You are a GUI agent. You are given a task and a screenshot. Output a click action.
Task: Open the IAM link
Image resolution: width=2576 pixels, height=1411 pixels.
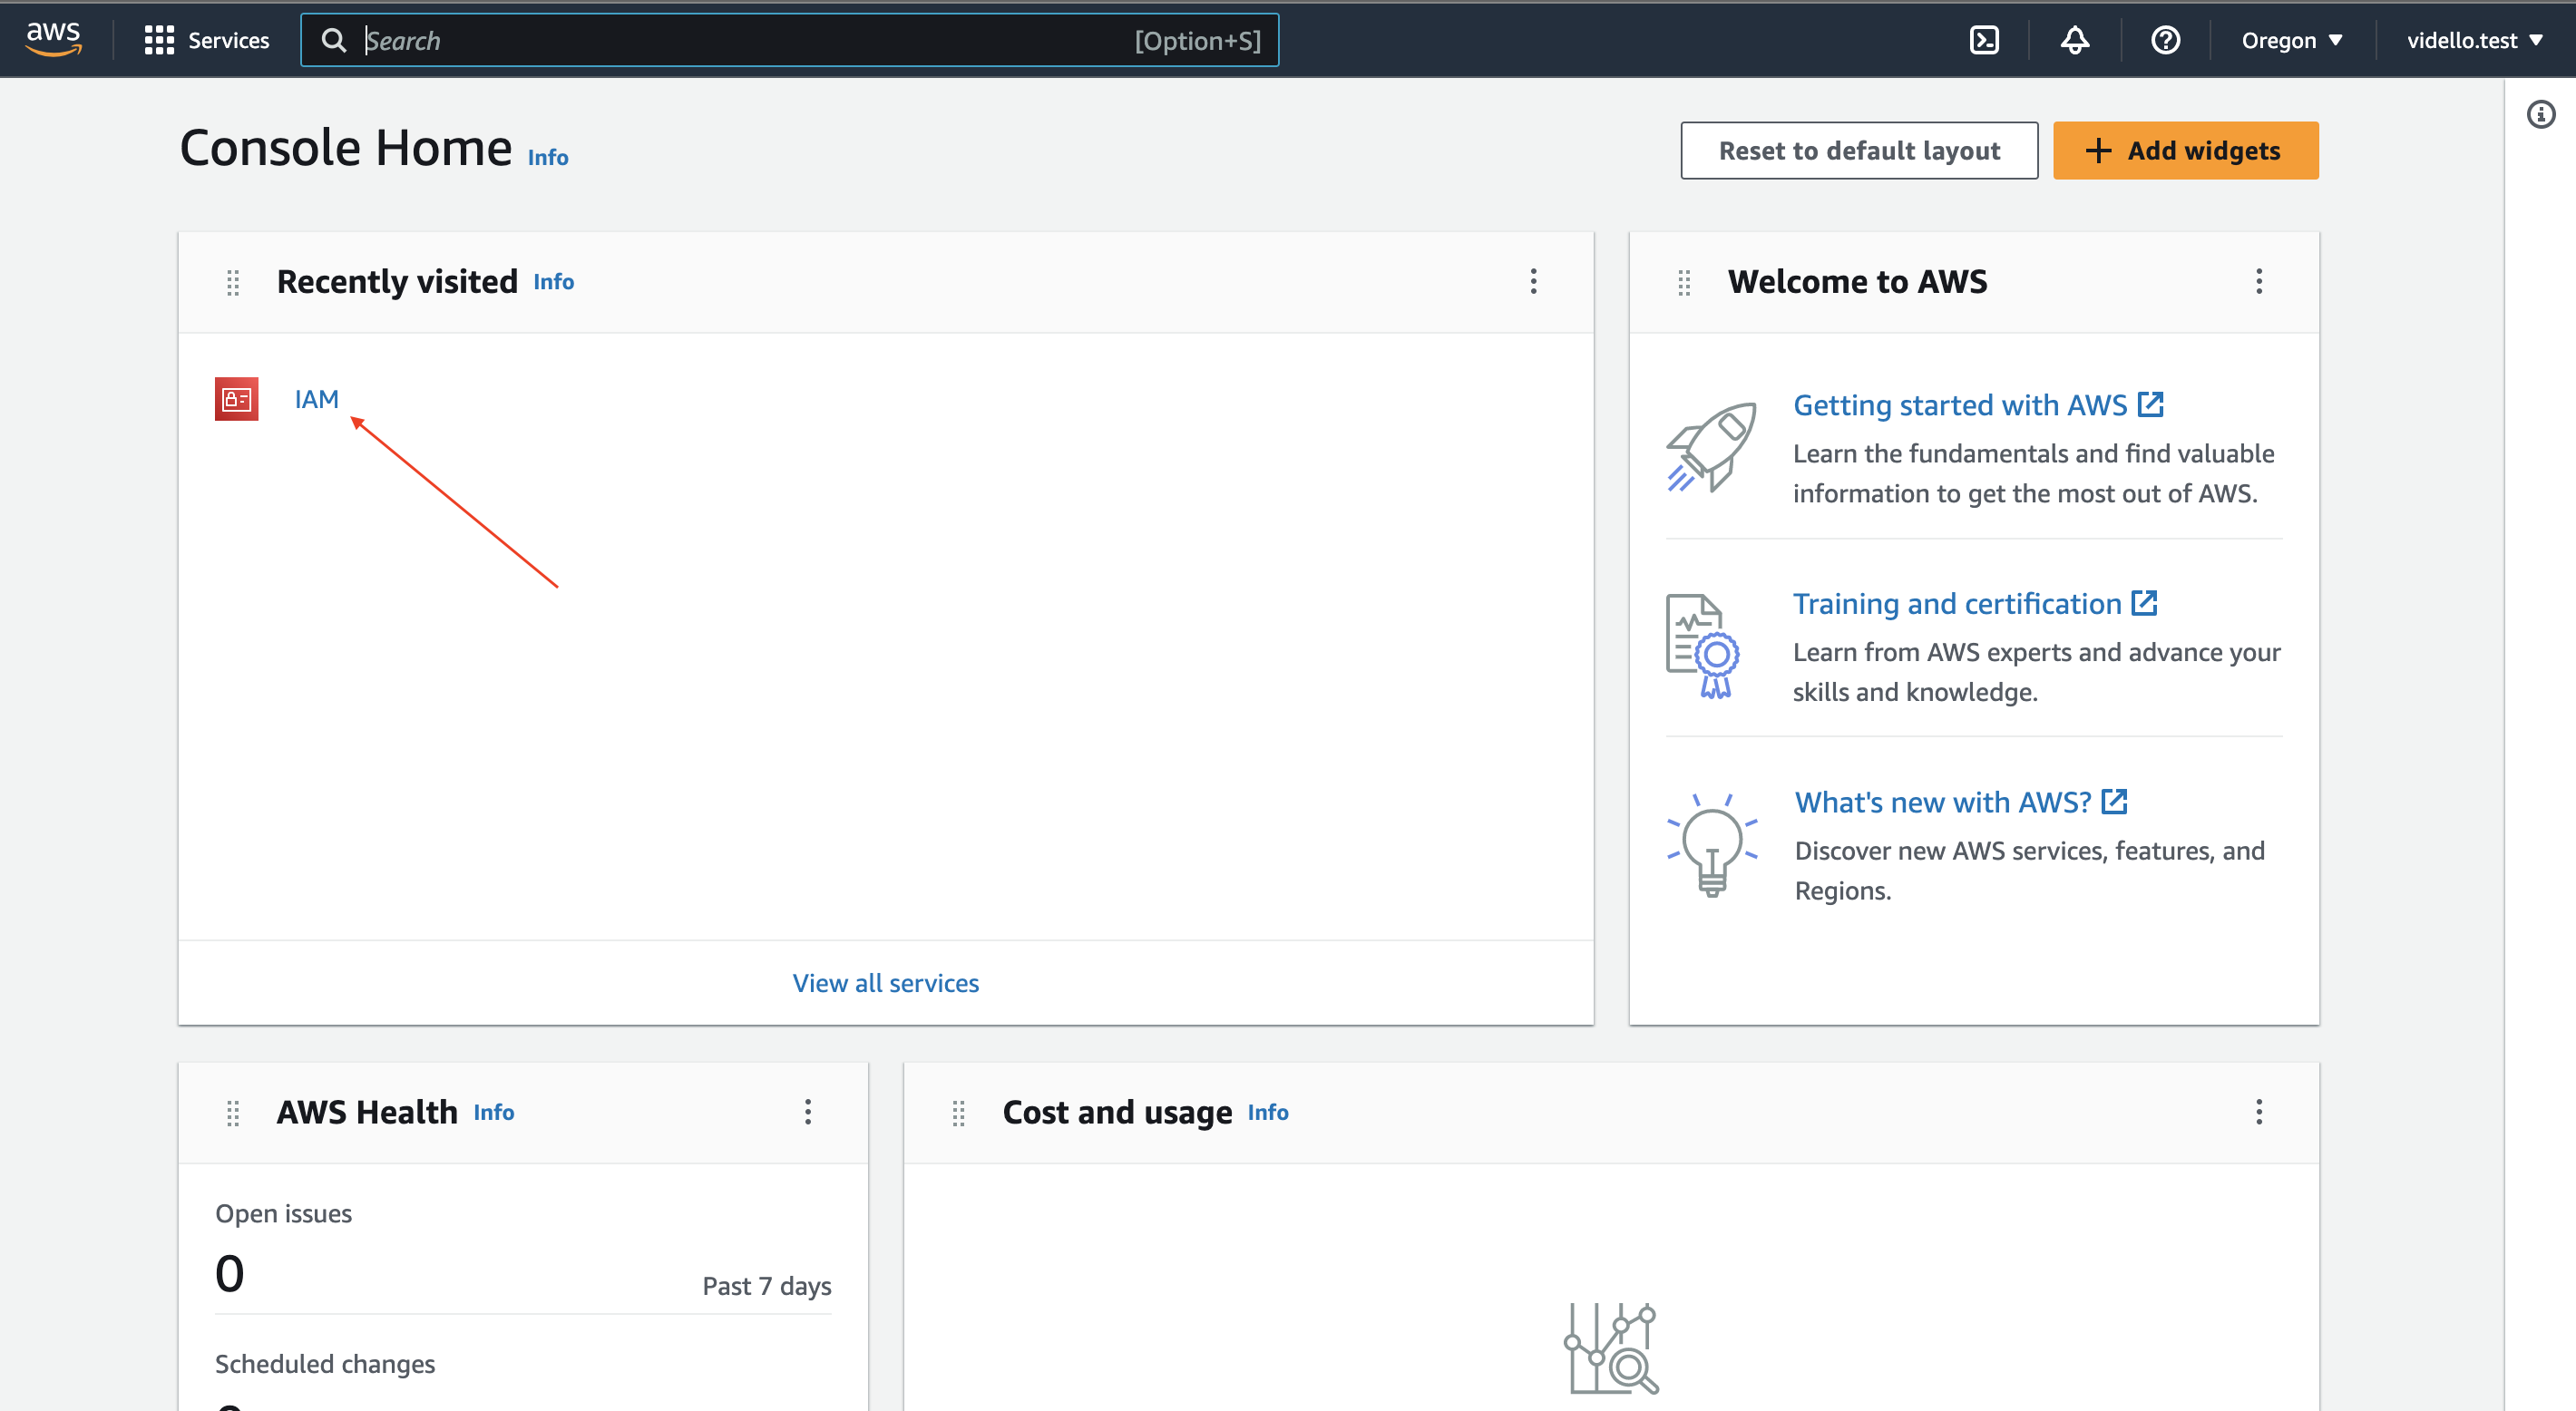[316, 398]
